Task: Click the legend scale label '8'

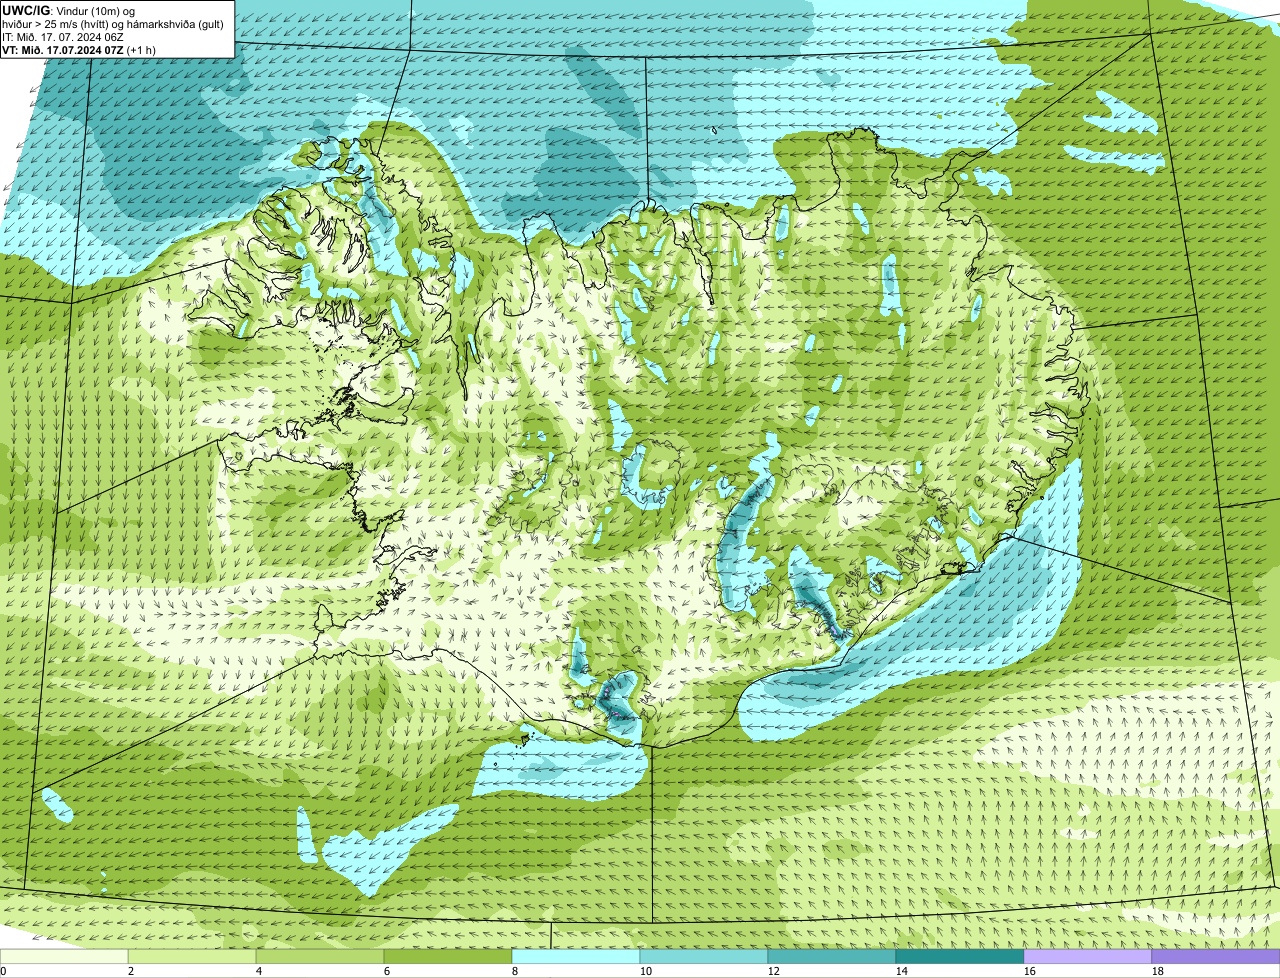Action: 515,971
